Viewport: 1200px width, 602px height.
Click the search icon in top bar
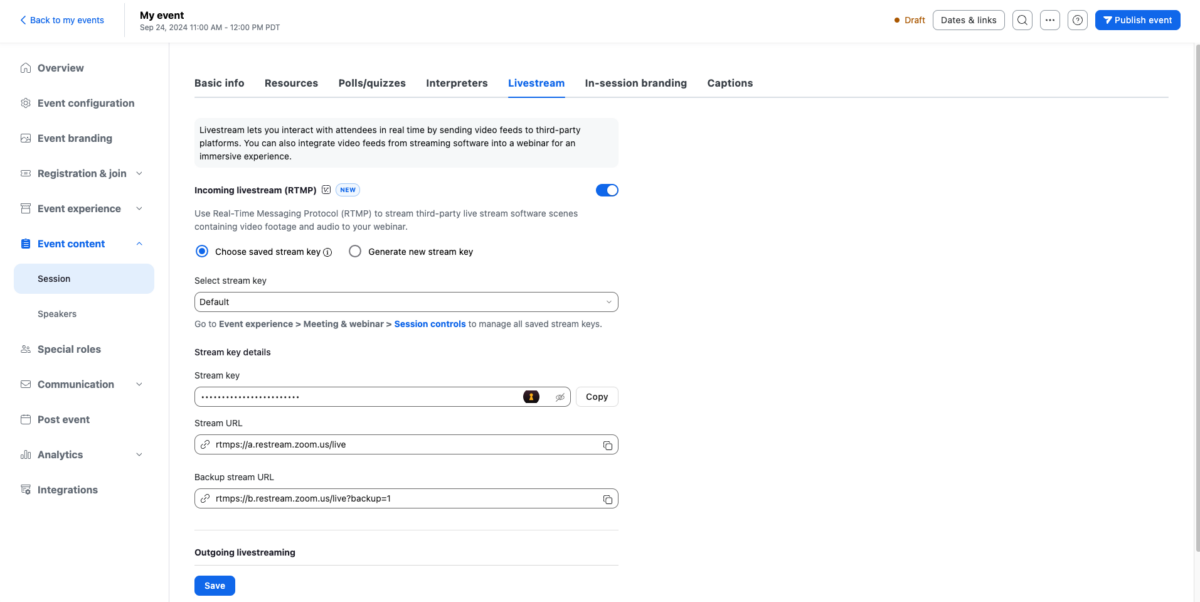1022,20
